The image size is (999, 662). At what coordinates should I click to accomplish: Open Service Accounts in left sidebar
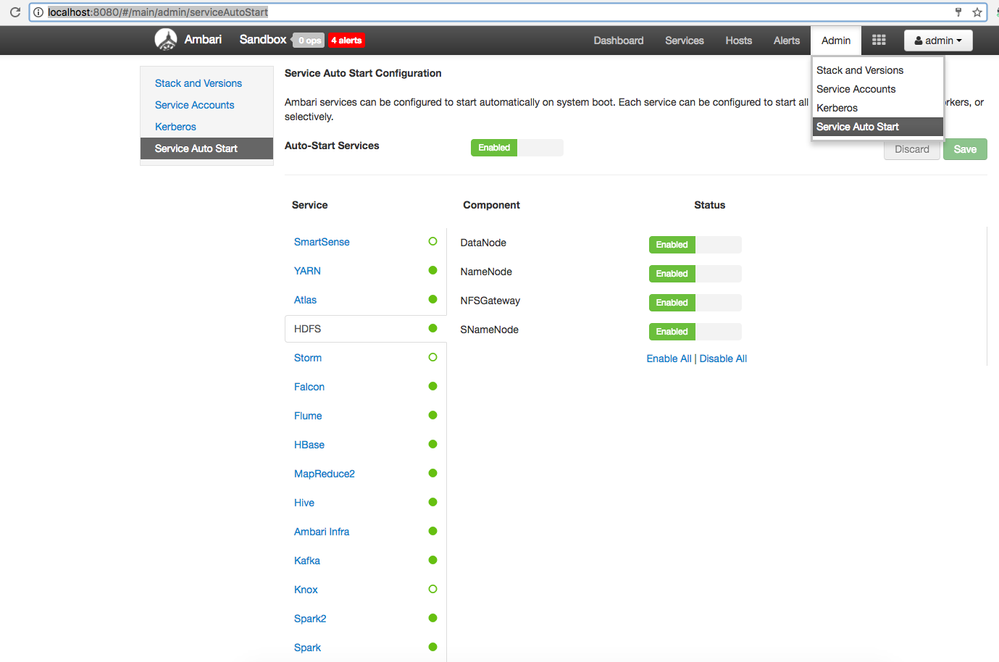point(194,105)
